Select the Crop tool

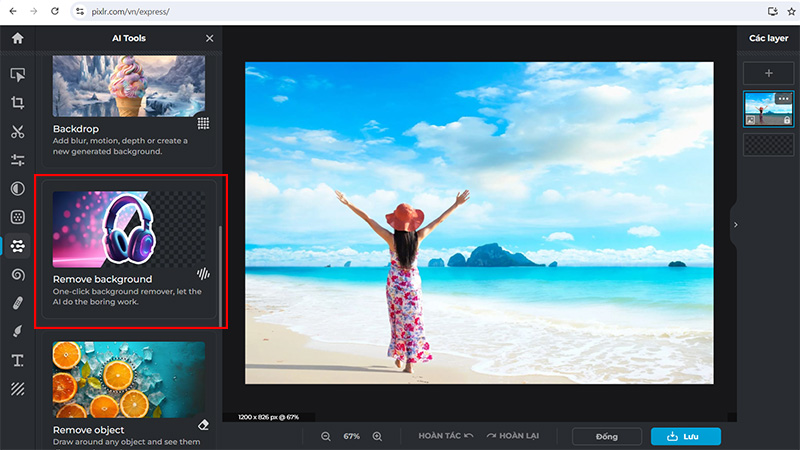coord(17,103)
